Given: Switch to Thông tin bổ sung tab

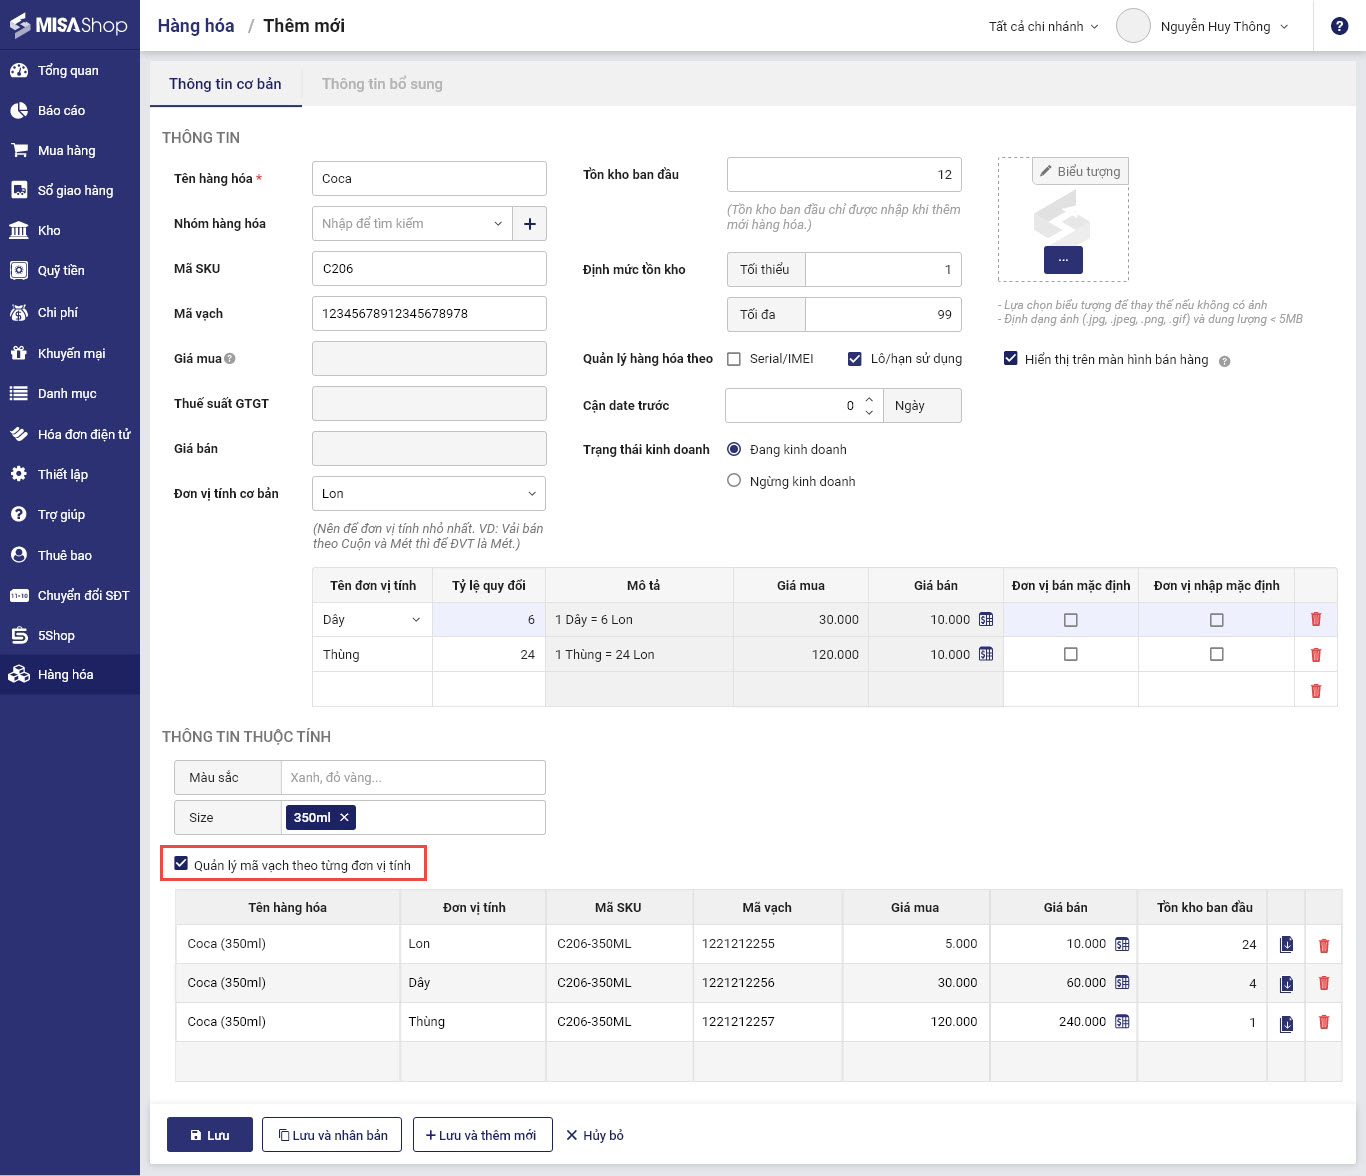Looking at the screenshot, I should point(382,84).
